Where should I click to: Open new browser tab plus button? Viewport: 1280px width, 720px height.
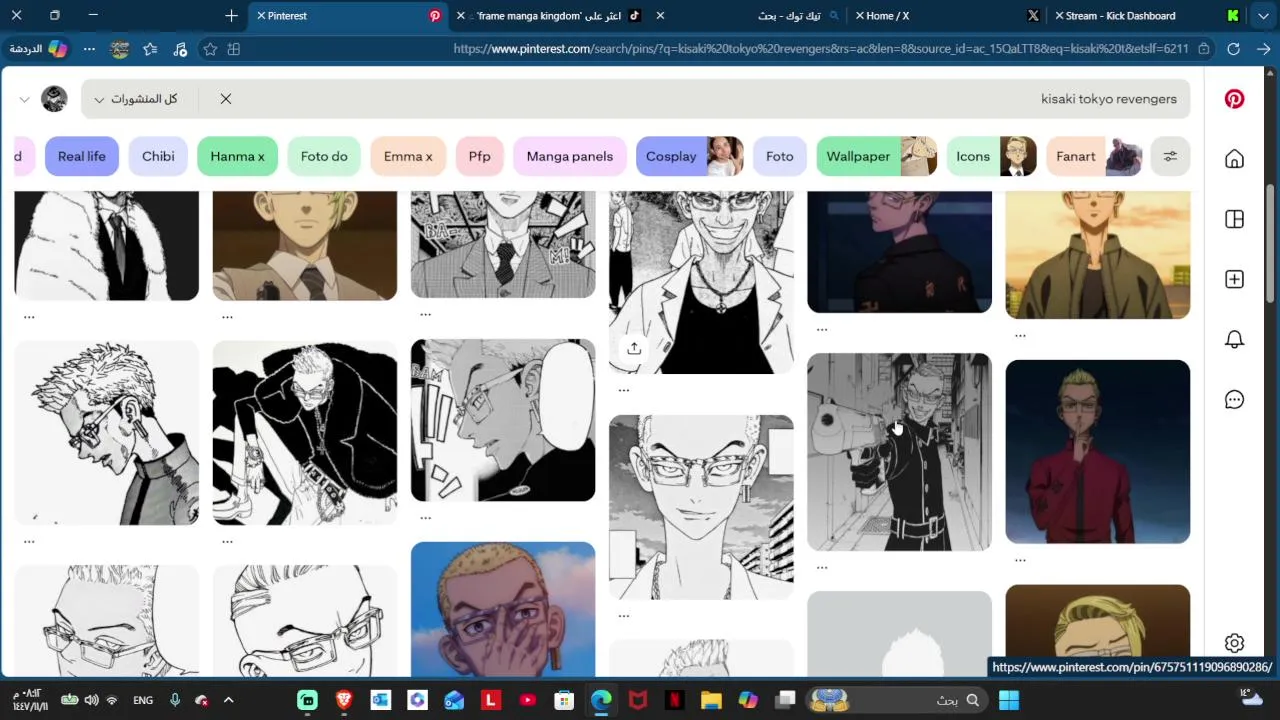[232, 15]
